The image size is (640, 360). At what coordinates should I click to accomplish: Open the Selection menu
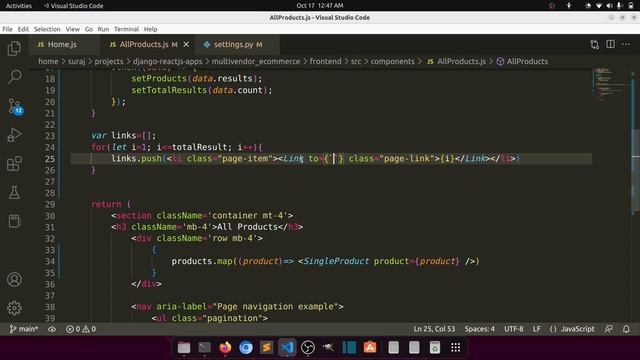click(x=47, y=29)
